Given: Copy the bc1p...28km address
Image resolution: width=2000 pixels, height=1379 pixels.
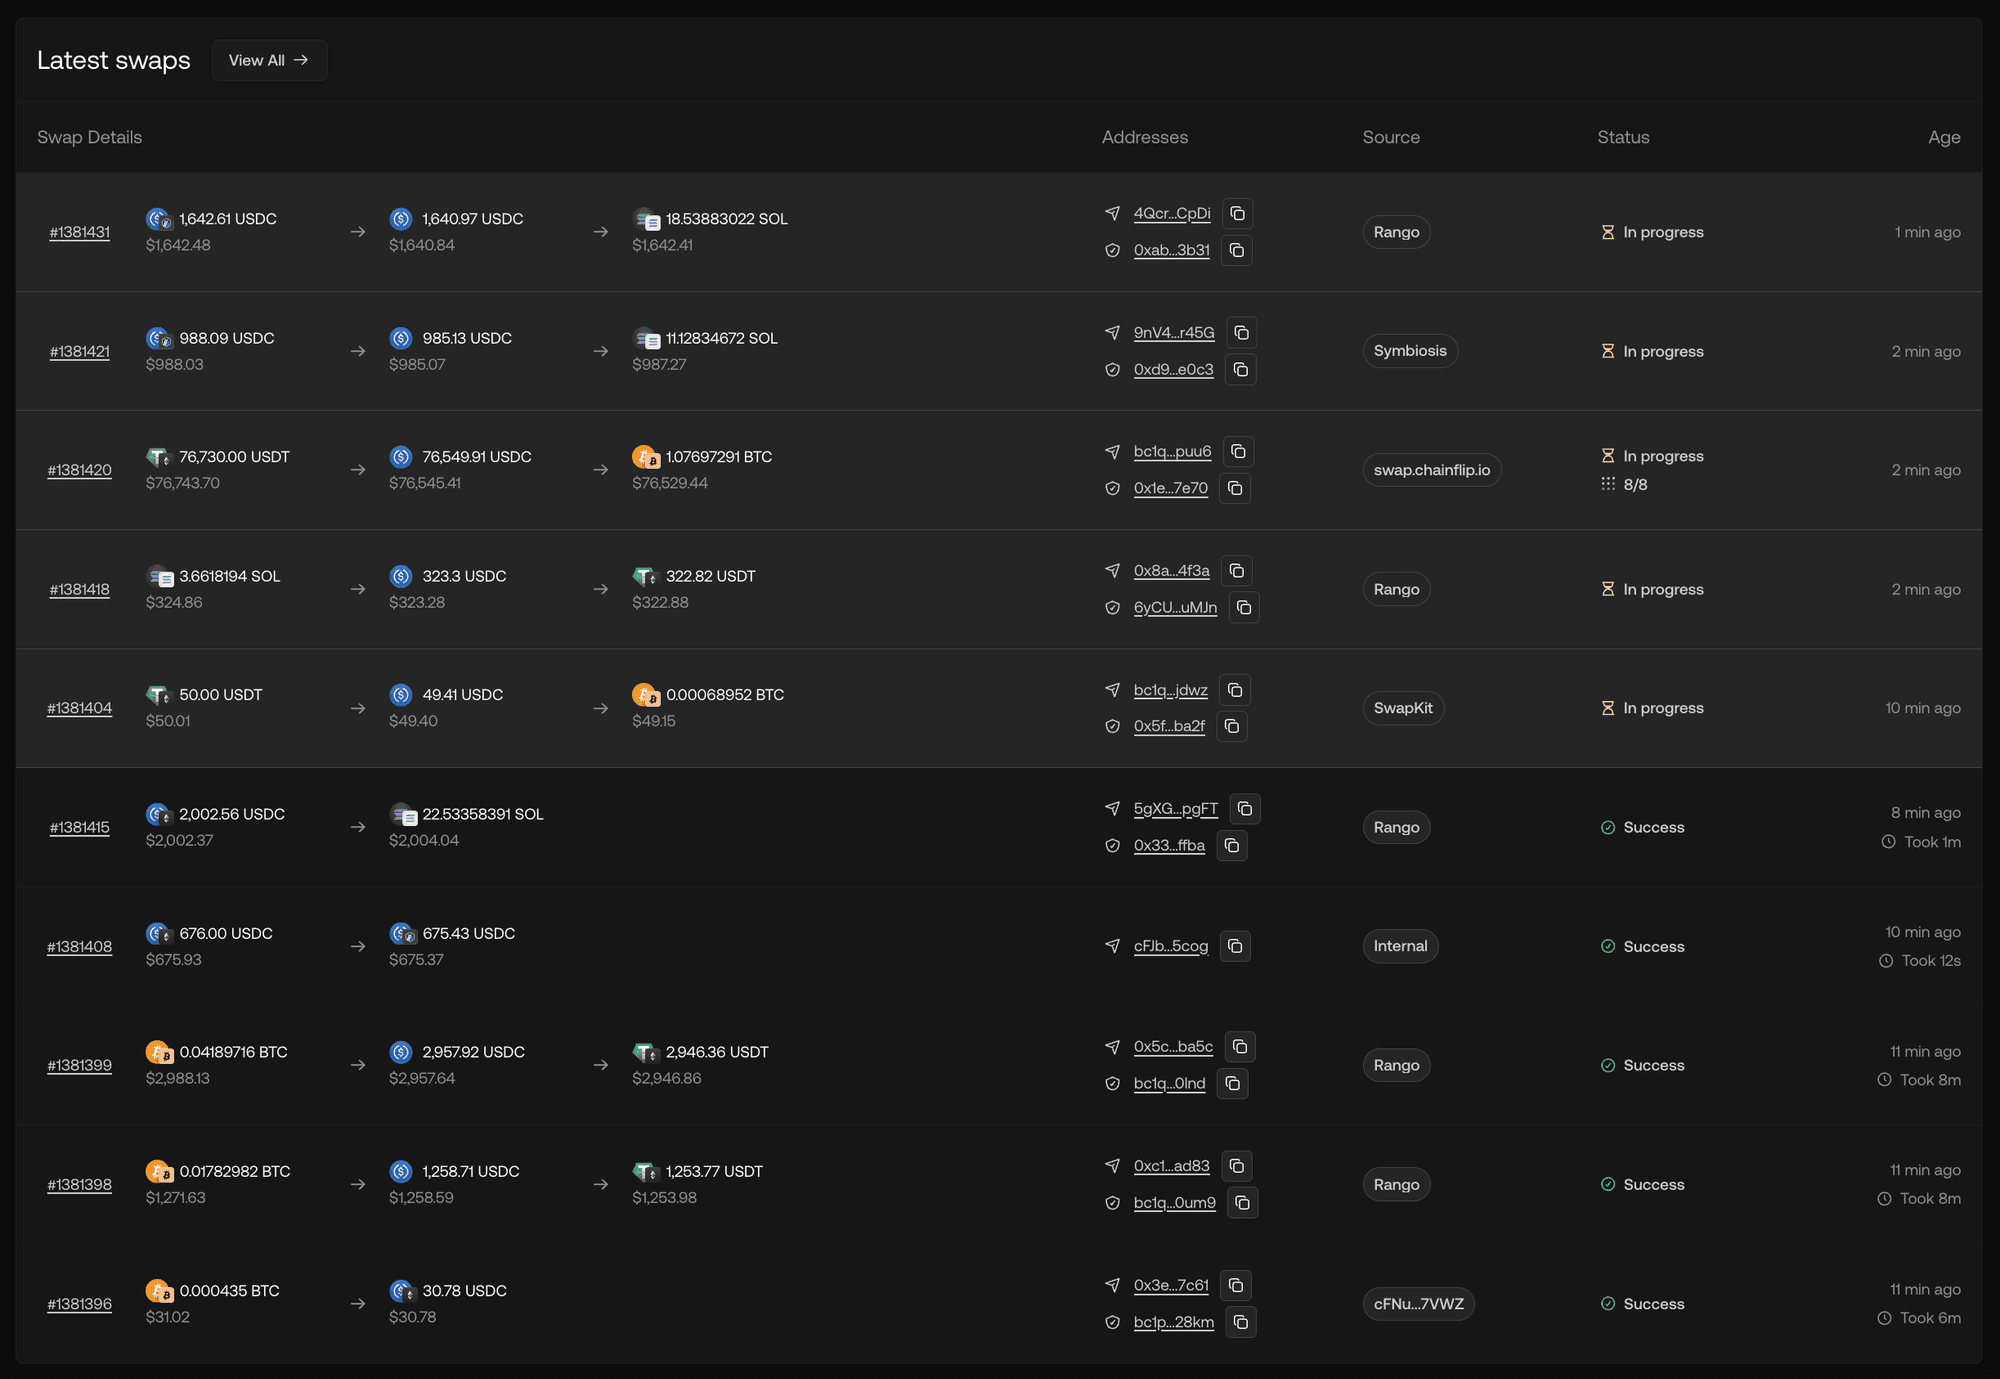Looking at the screenshot, I should 1241,1322.
